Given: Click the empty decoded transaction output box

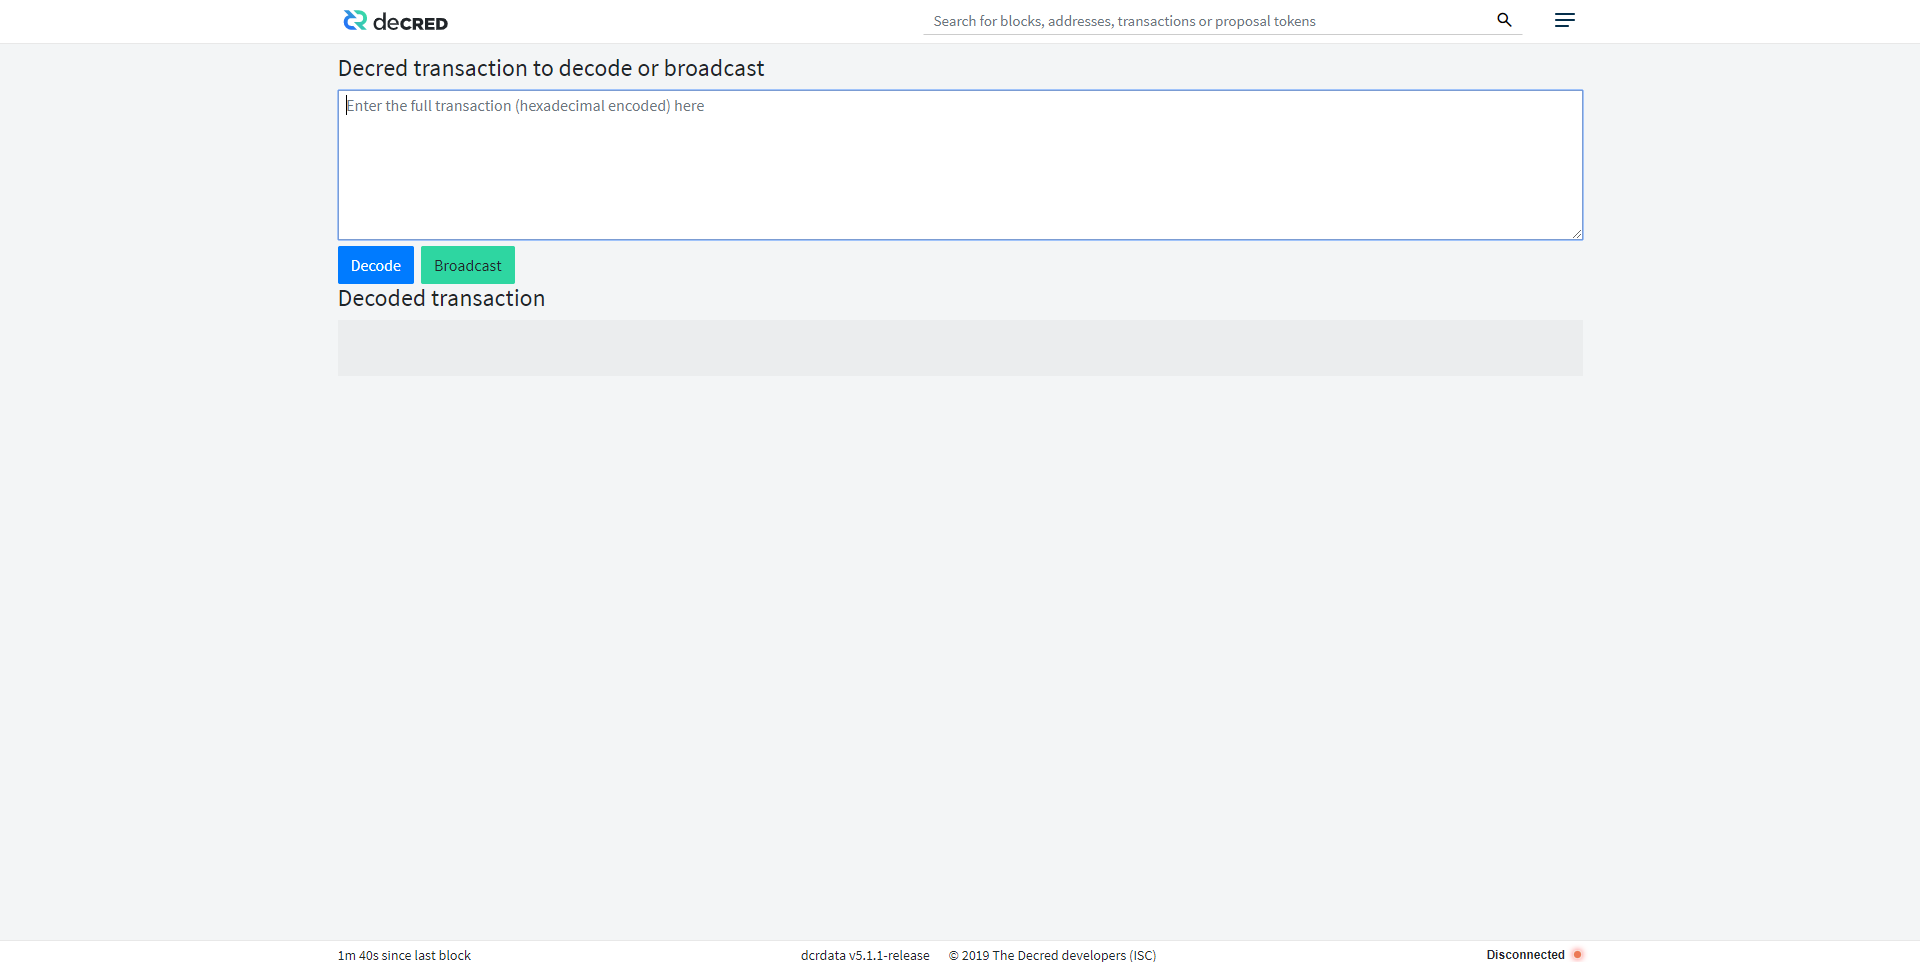Looking at the screenshot, I should pyautogui.click(x=960, y=348).
